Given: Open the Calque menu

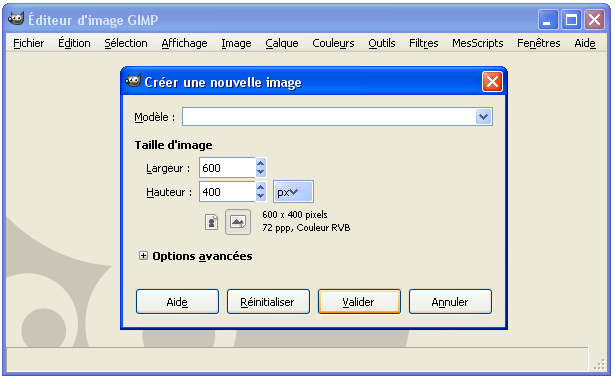Looking at the screenshot, I should 282,43.
